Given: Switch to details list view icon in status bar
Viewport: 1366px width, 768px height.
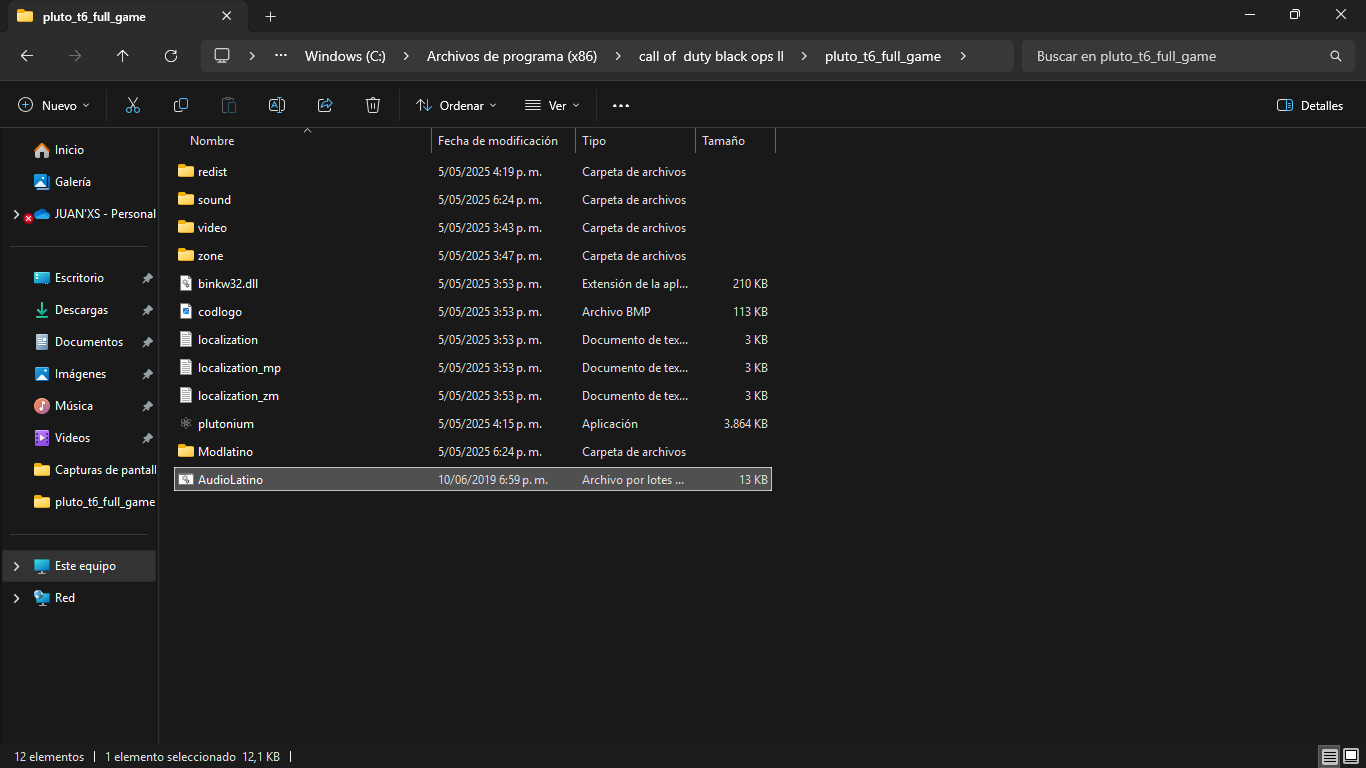Looking at the screenshot, I should point(1329,757).
